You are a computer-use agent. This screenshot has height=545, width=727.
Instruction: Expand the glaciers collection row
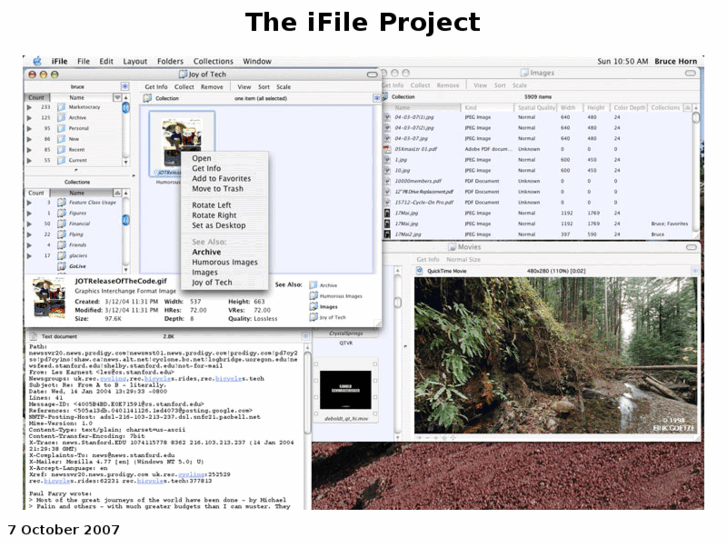(30, 256)
